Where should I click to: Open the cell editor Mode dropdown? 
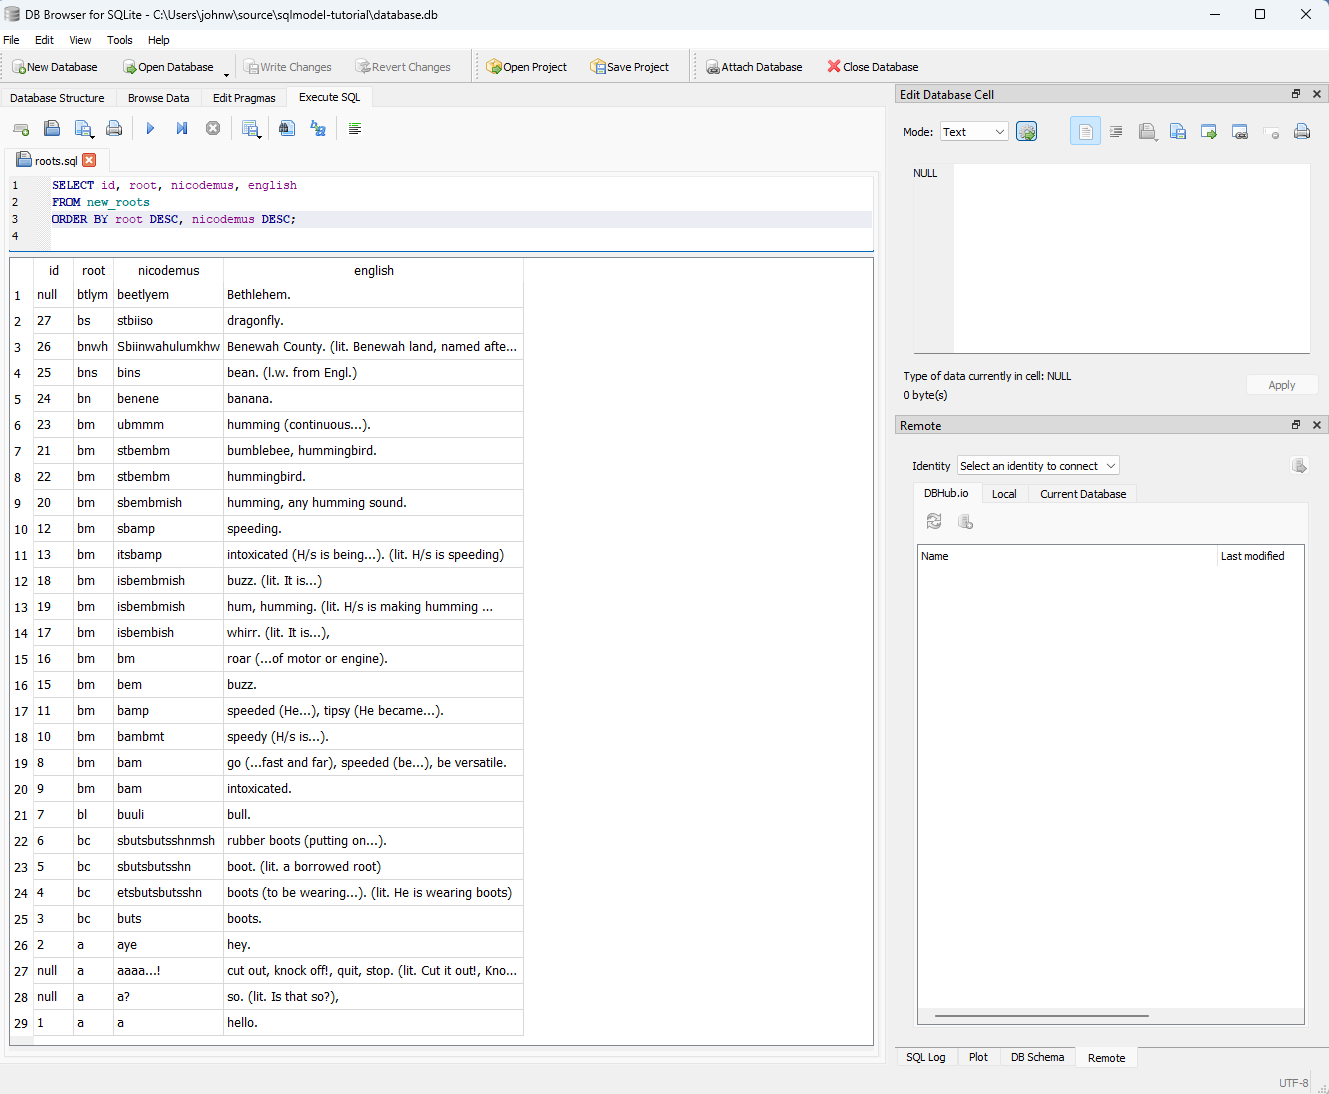pos(973,132)
